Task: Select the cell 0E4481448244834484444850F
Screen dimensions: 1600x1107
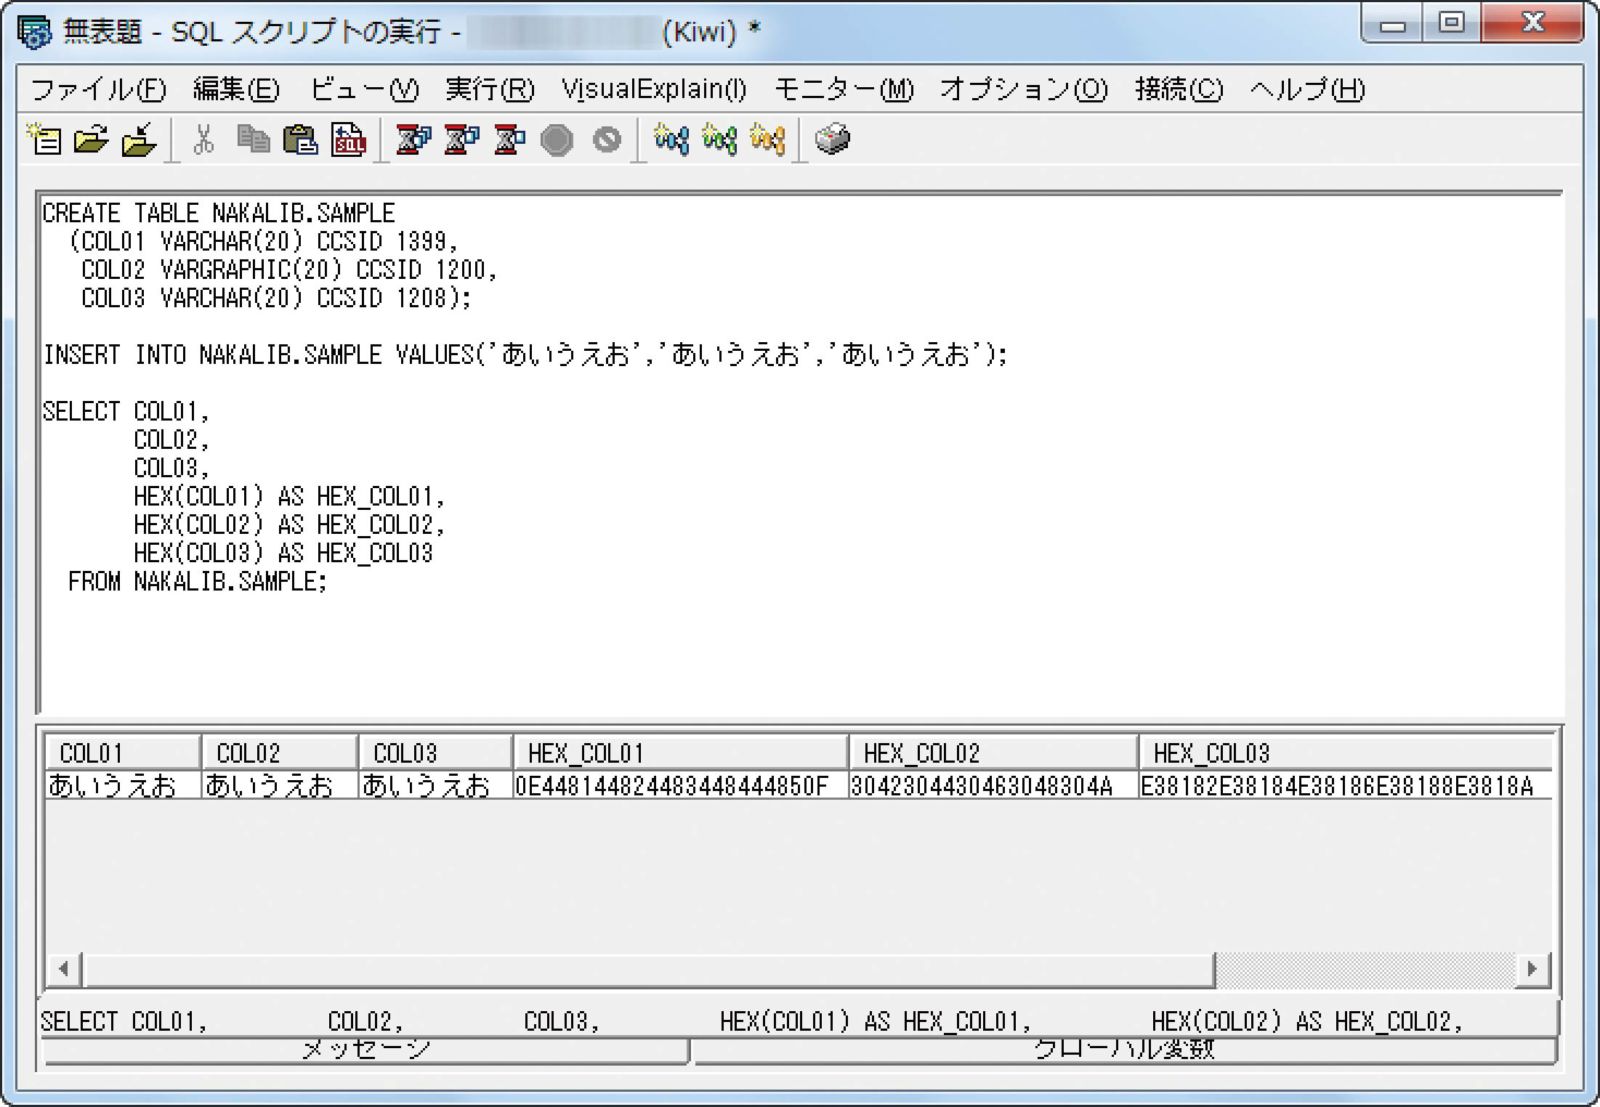Action: coord(680,786)
